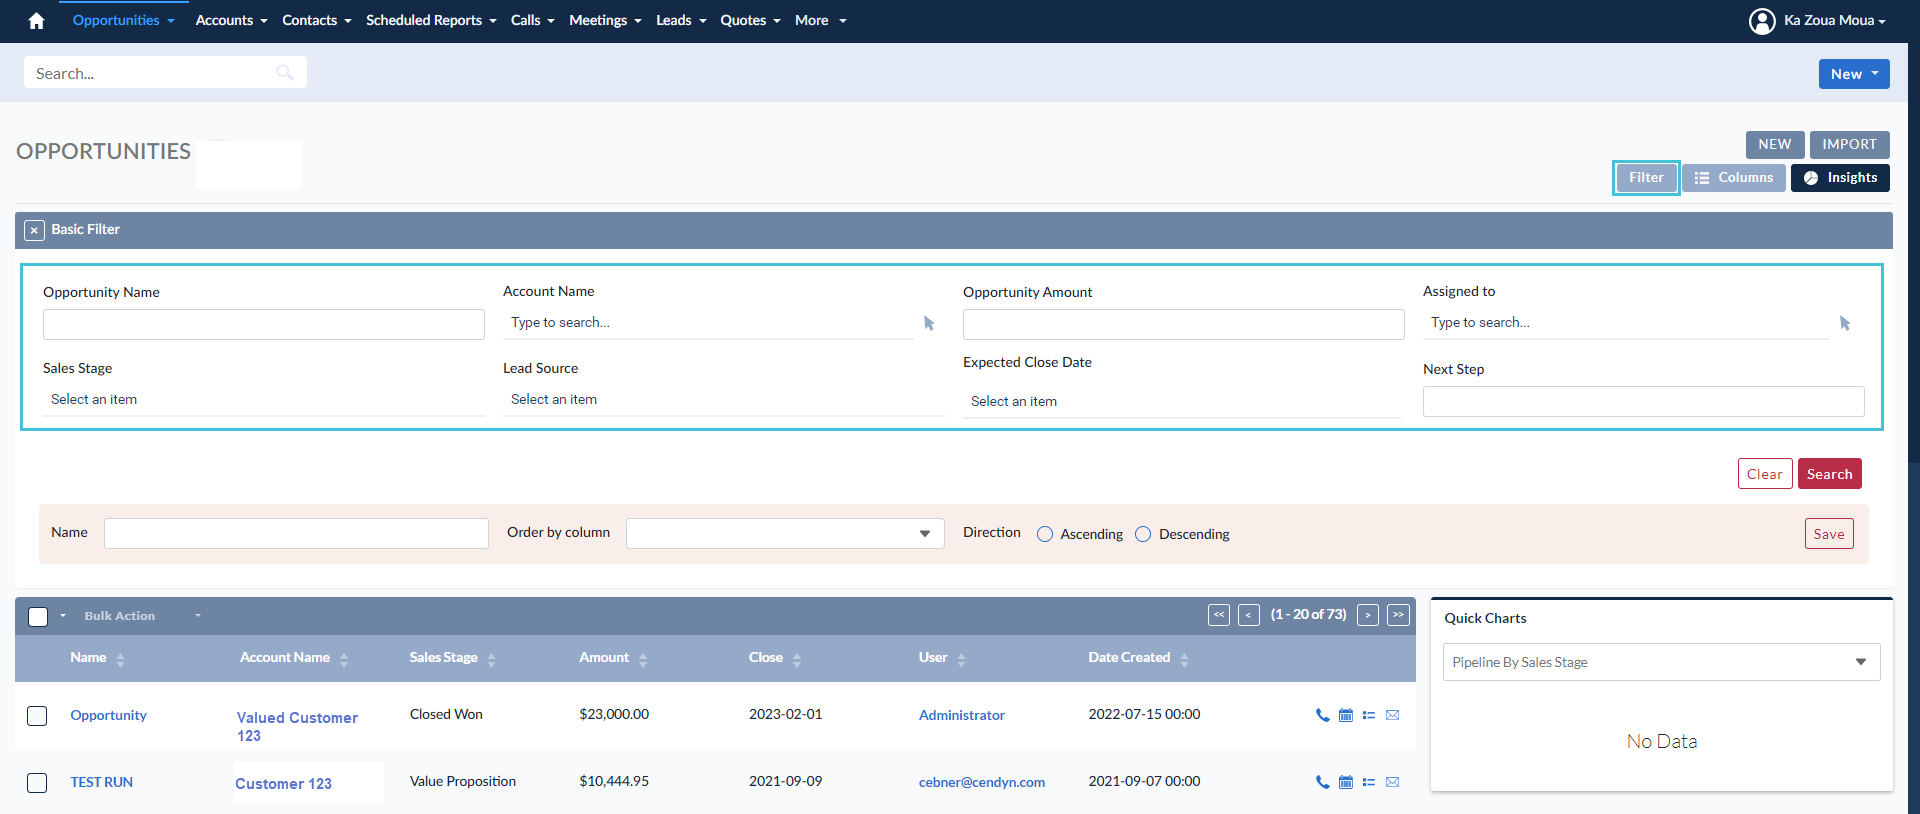Clear the filter fields

coord(1765,474)
